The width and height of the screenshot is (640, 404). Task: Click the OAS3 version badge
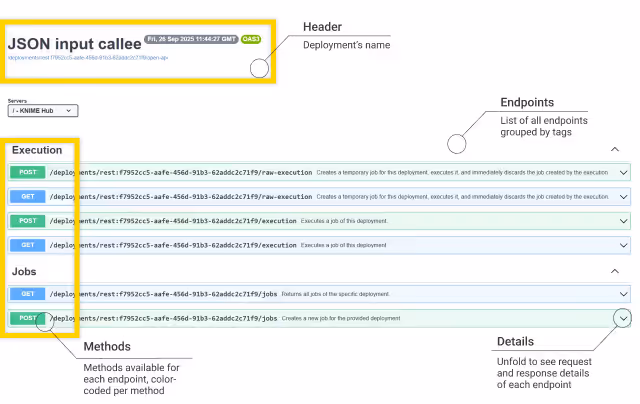[251, 39]
